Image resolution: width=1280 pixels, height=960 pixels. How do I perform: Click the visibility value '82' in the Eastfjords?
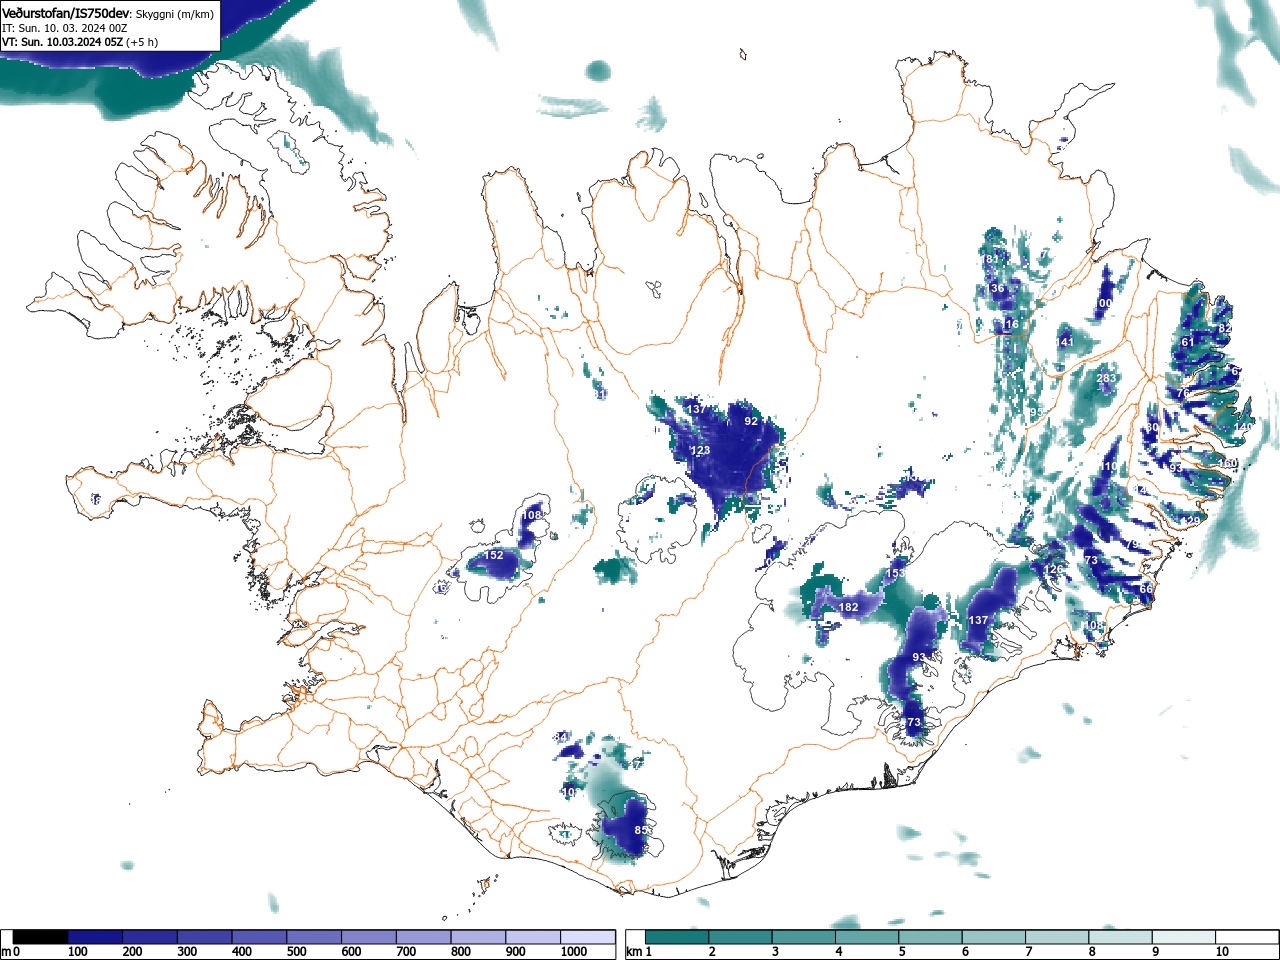coord(1225,328)
